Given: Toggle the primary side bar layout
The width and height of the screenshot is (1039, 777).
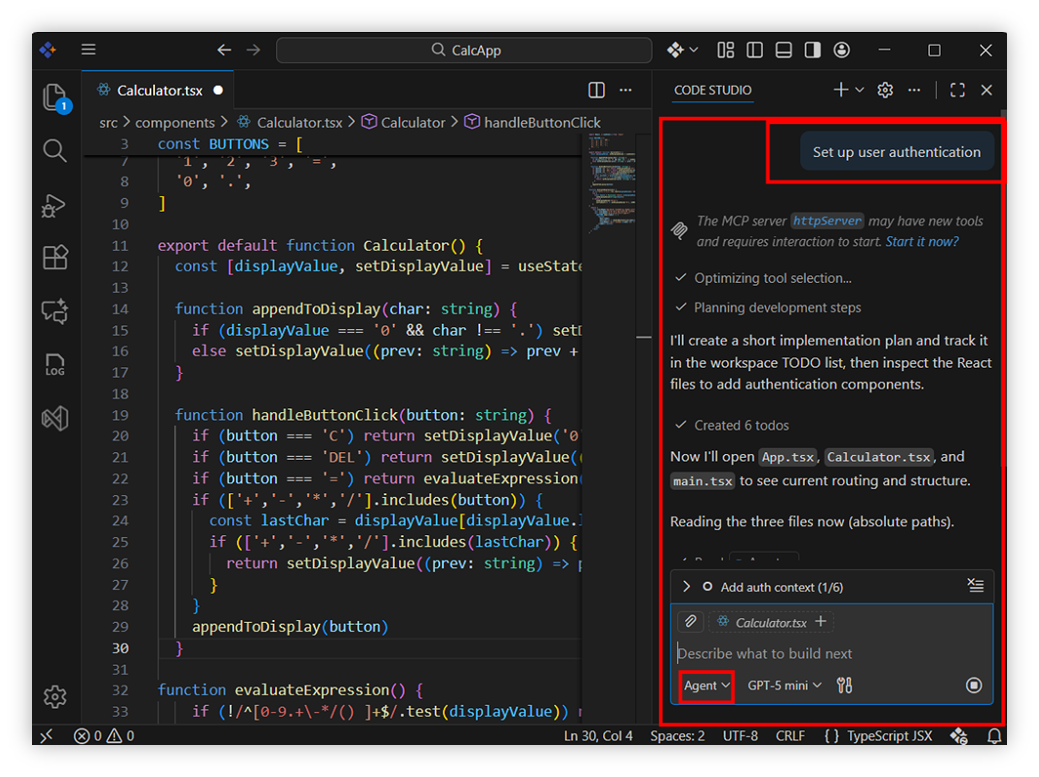Looking at the screenshot, I should 755,50.
